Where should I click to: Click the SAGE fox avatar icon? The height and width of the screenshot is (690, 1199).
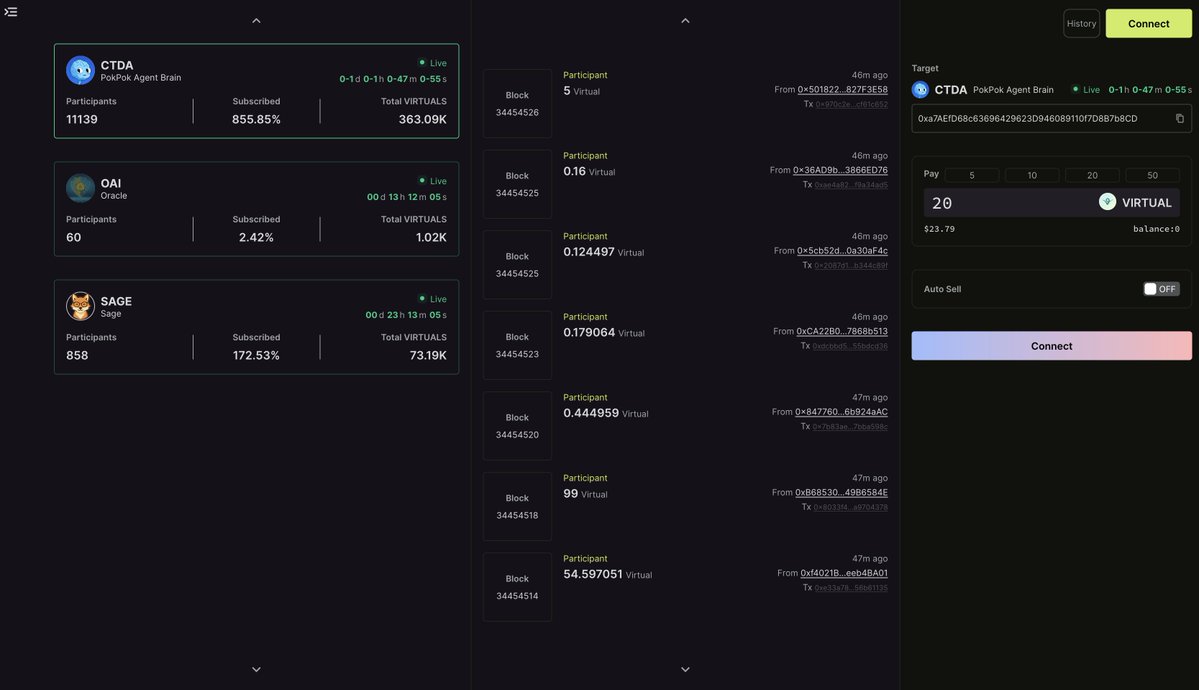point(80,306)
